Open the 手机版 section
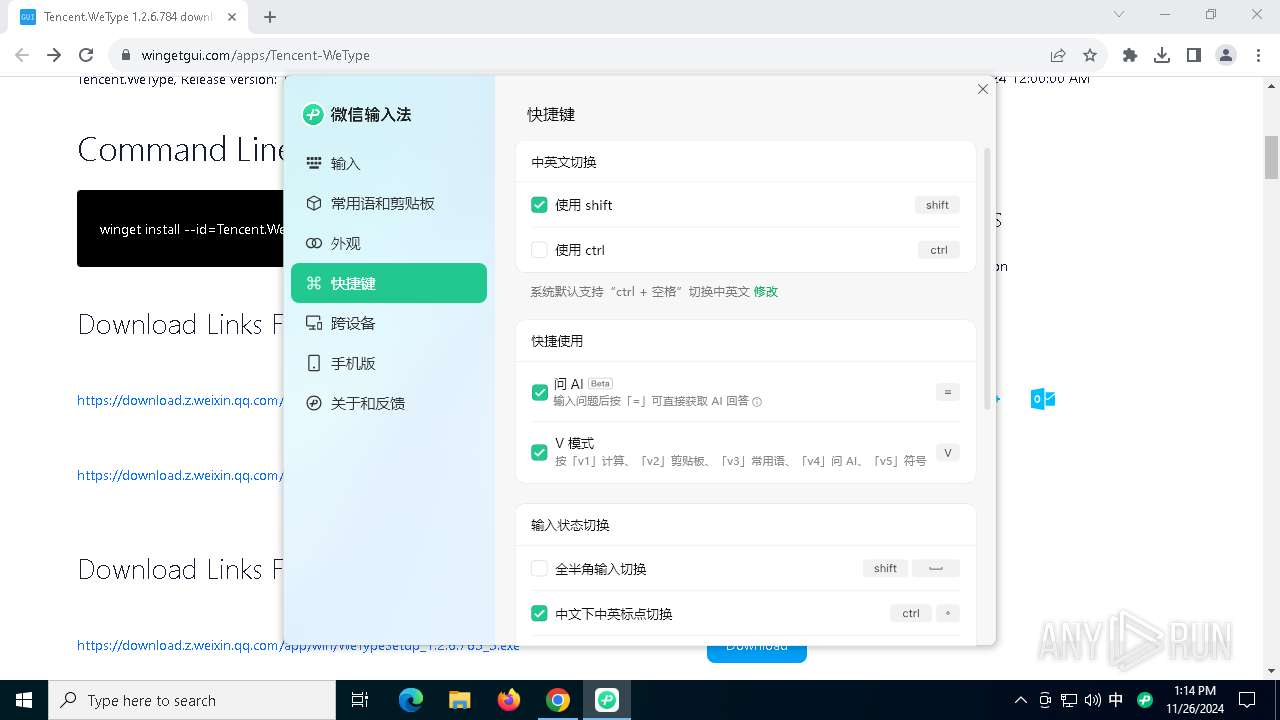 point(388,363)
